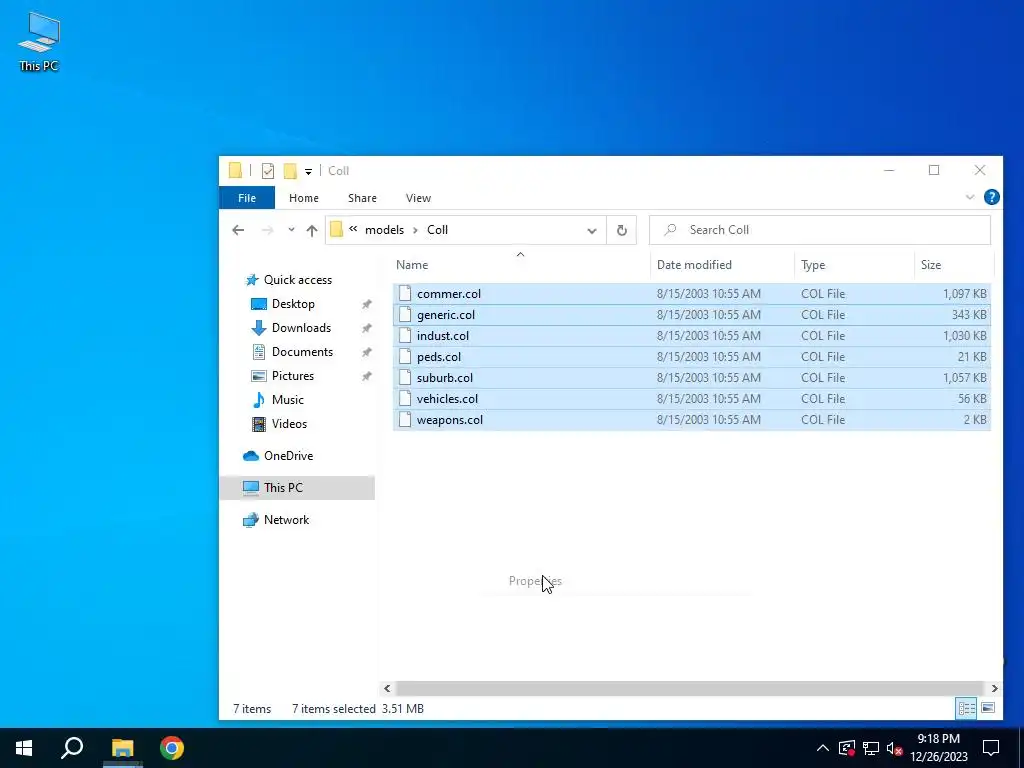
Task: Open Downloads in navigation pane
Action: point(301,328)
